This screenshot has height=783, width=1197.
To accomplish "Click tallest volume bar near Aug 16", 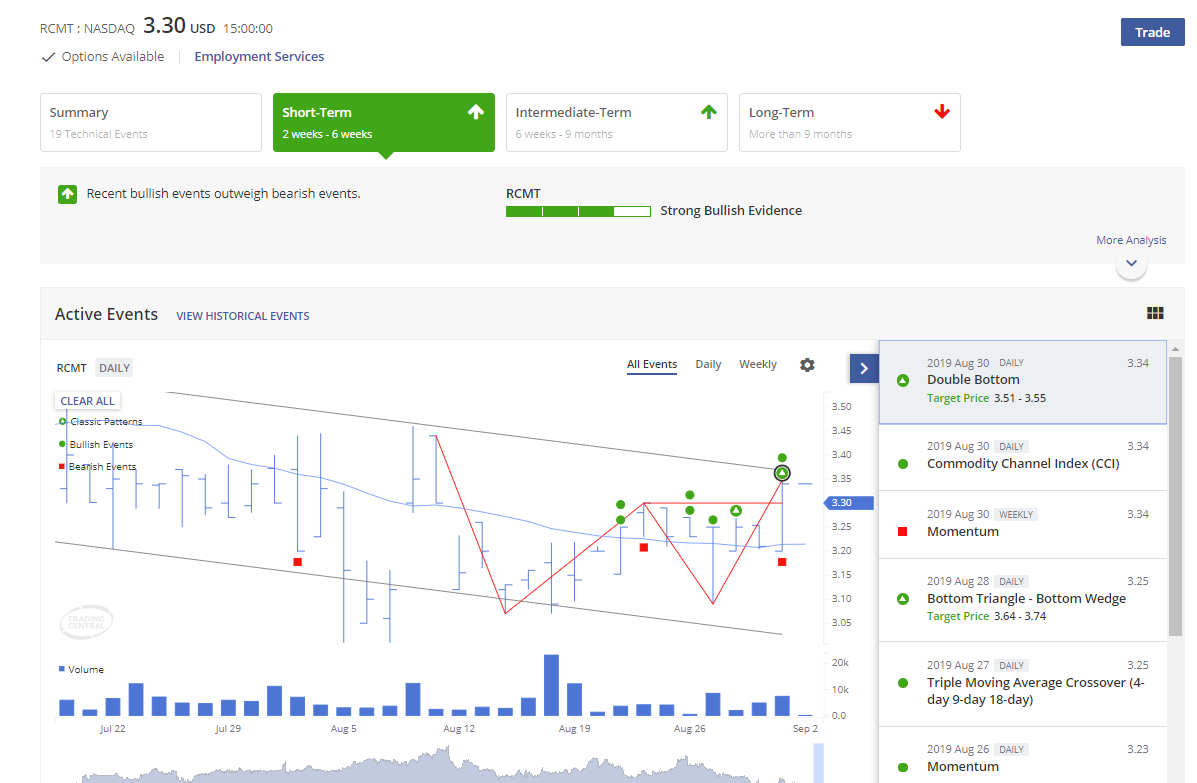I will (x=551, y=685).
